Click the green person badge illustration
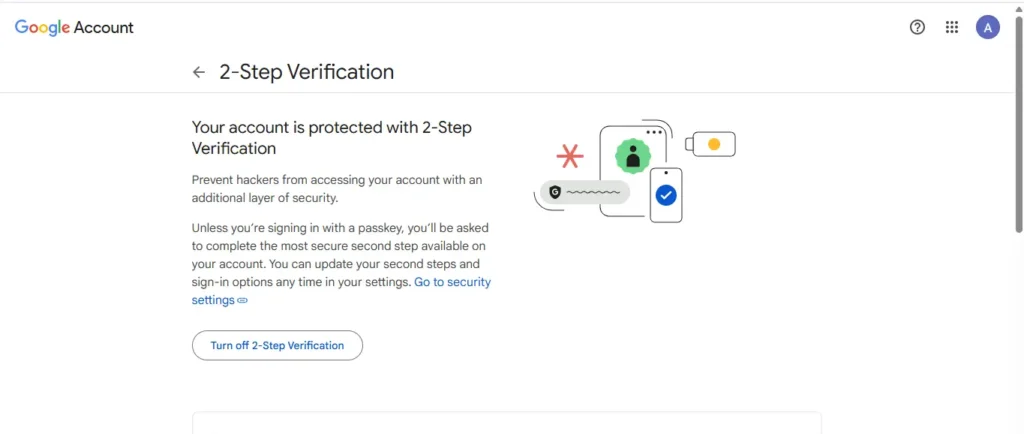Viewport: 1024px width, 434px height. click(632, 156)
